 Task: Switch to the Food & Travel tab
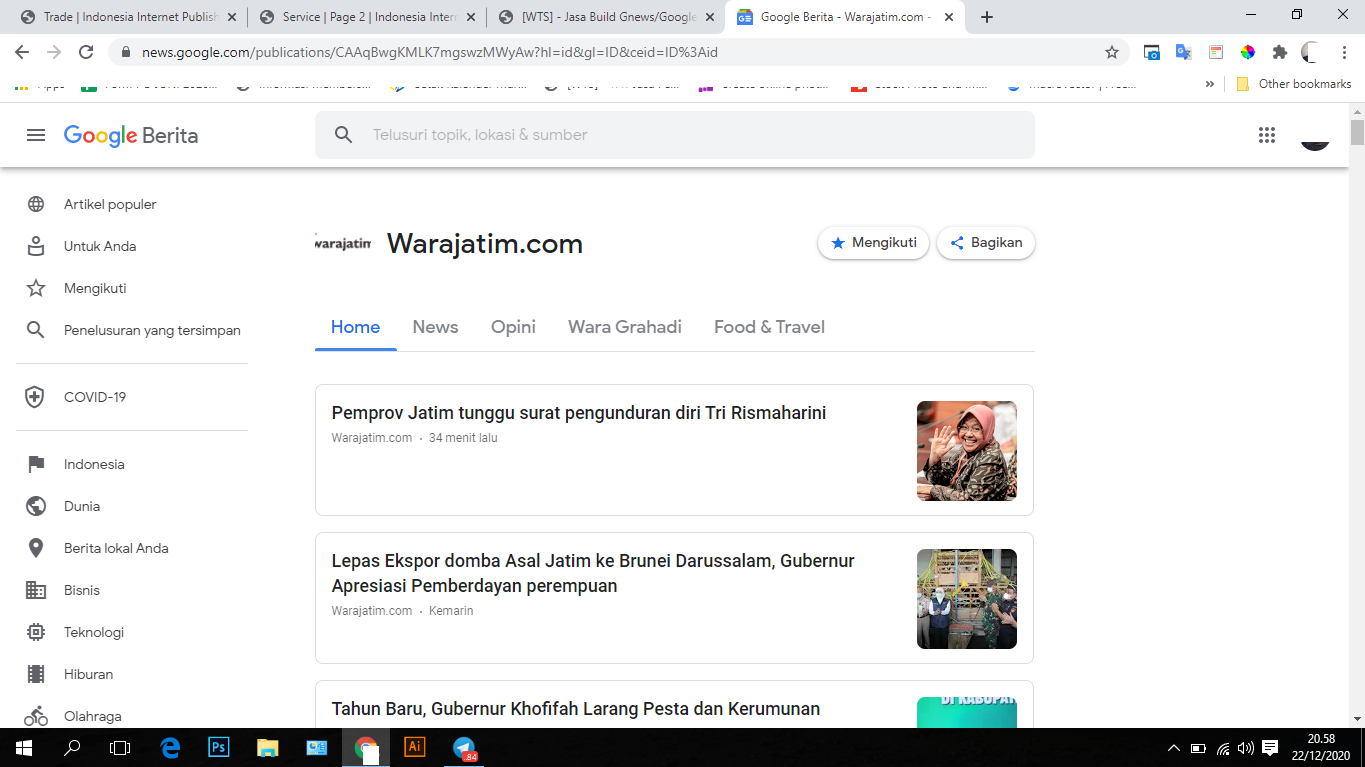coord(769,327)
